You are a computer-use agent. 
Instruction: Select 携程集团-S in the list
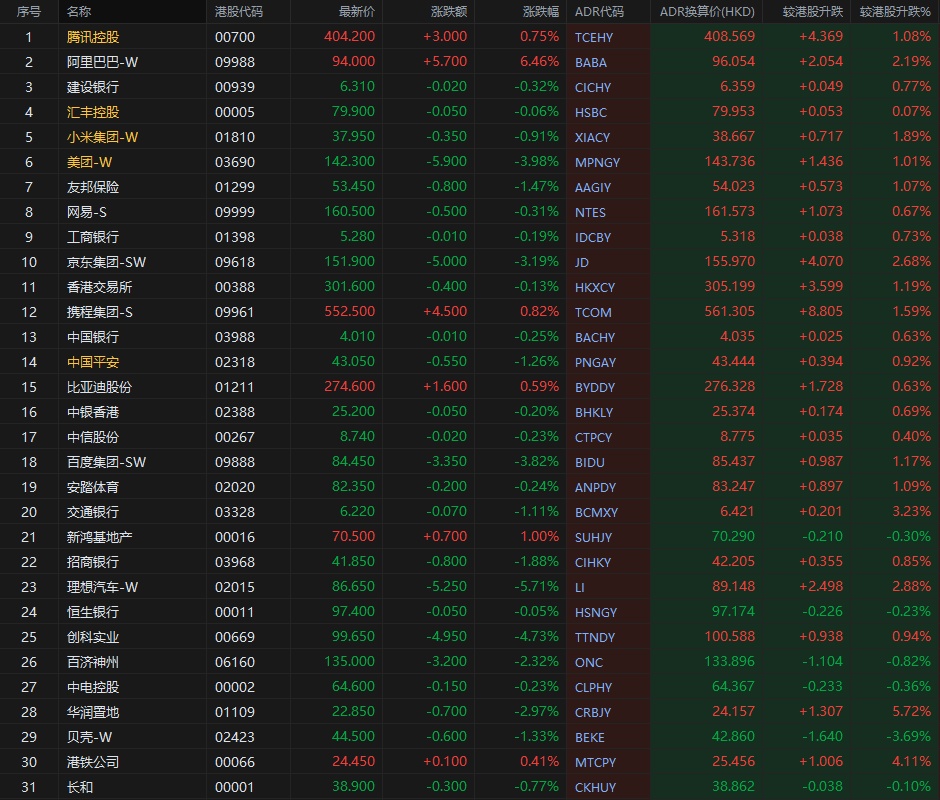100,312
